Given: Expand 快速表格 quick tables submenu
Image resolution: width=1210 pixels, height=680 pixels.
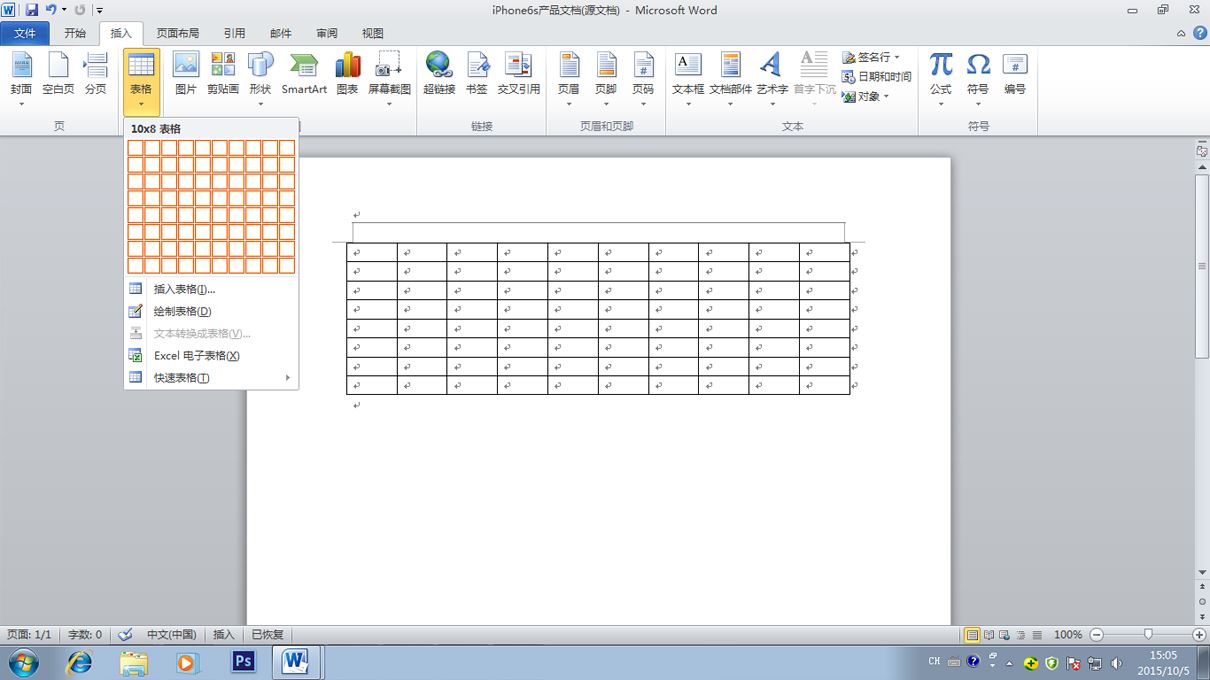Looking at the screenshot, I should (x=211, y=377).
